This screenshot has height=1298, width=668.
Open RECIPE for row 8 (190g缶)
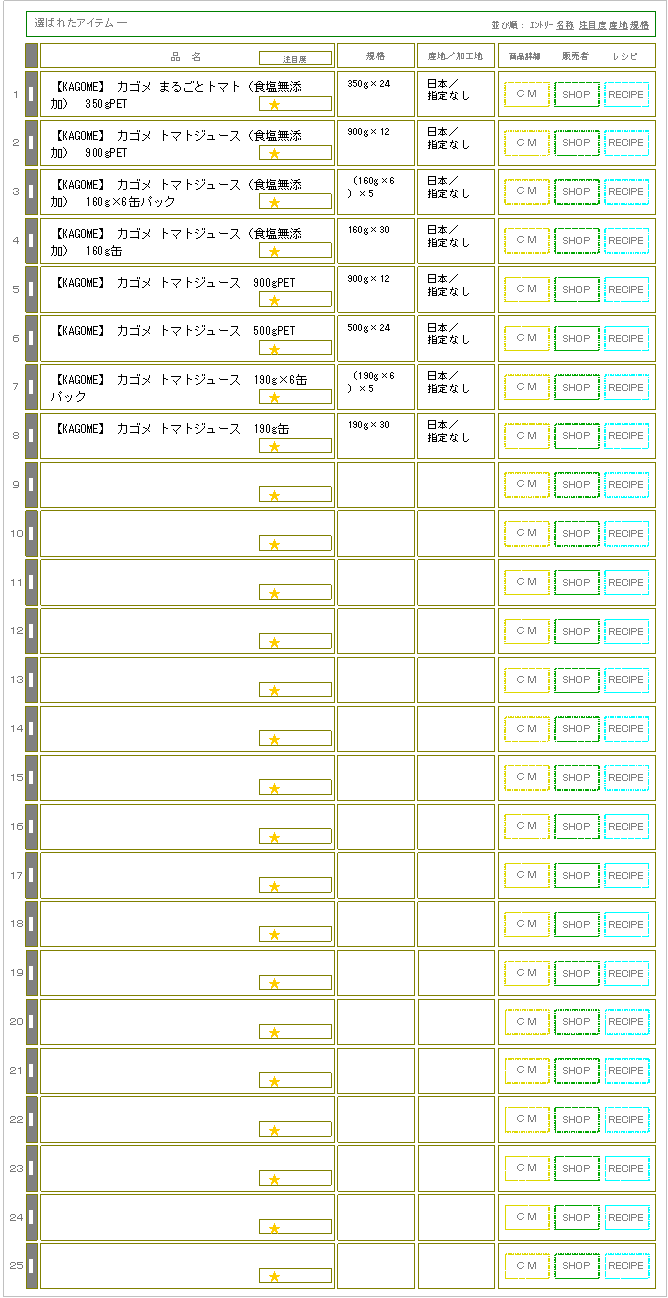627,436
